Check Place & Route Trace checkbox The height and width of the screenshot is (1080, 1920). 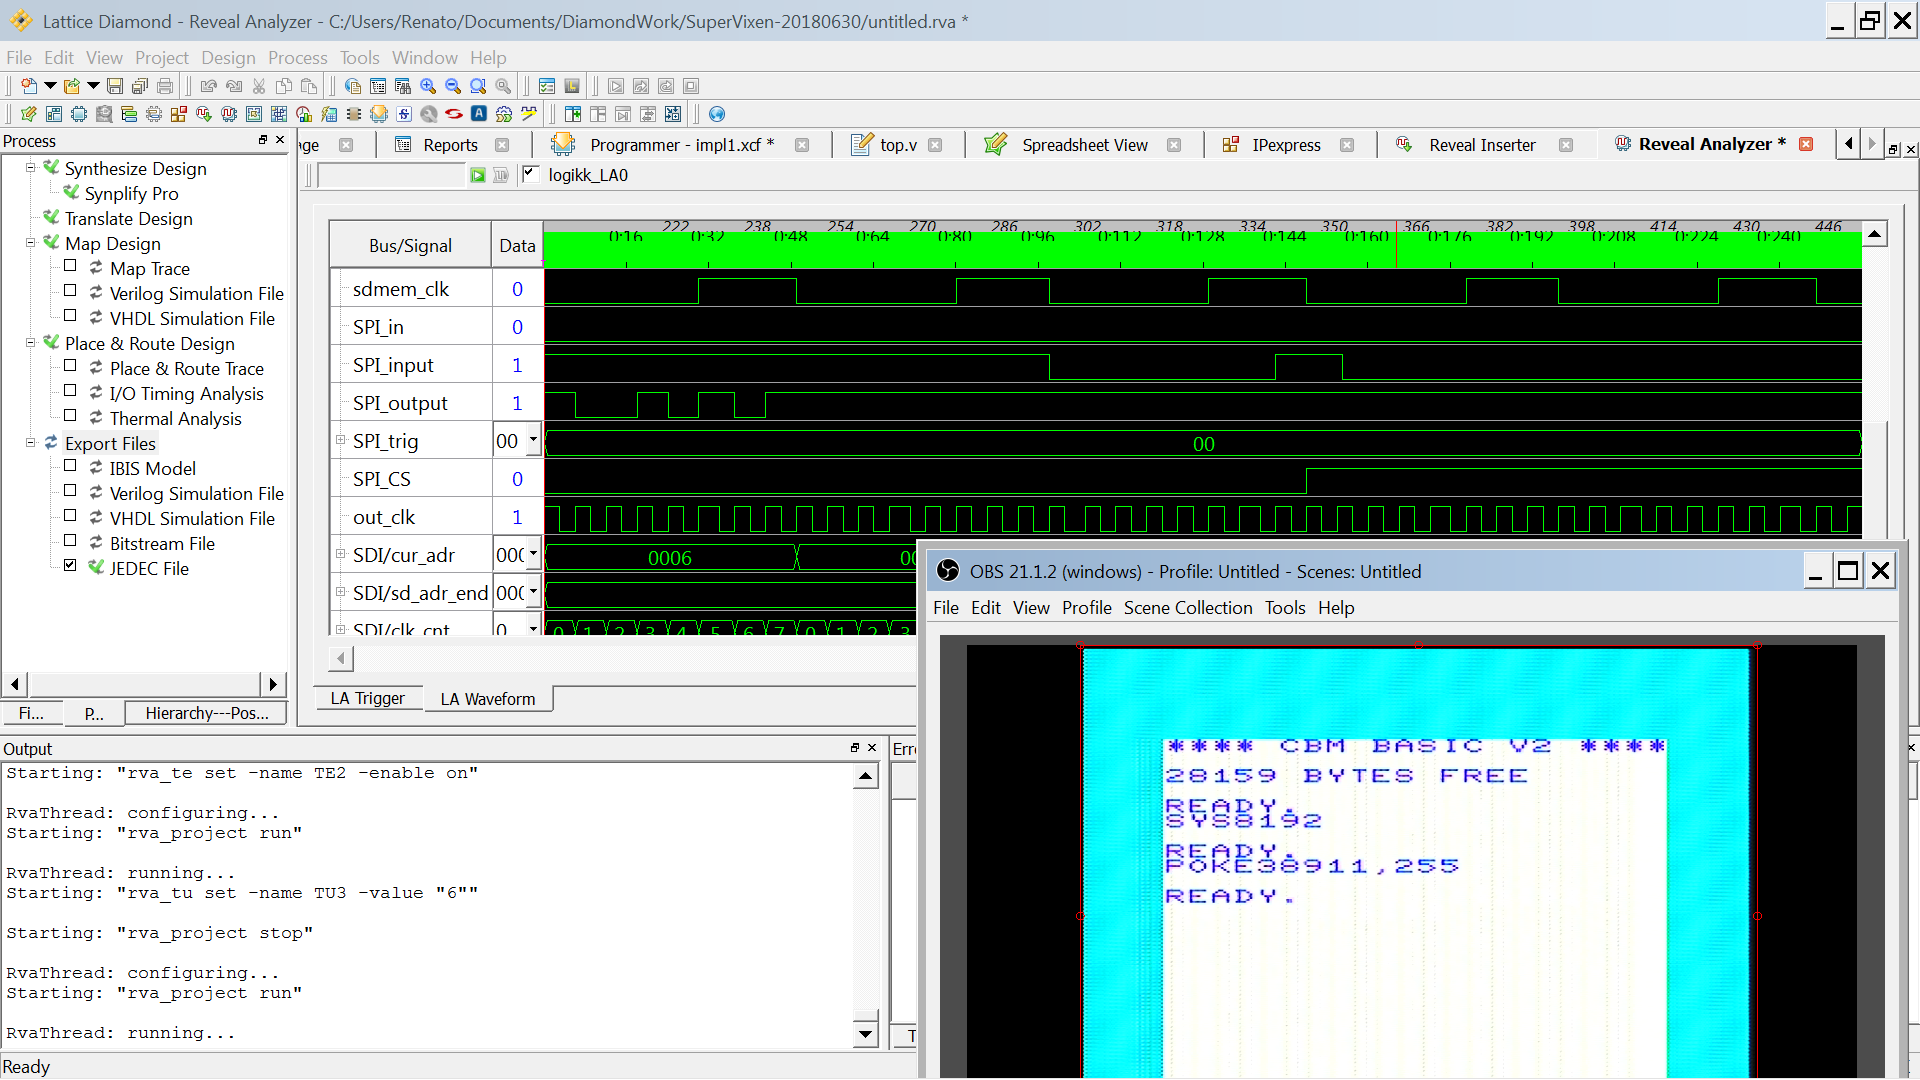(70, 366)
